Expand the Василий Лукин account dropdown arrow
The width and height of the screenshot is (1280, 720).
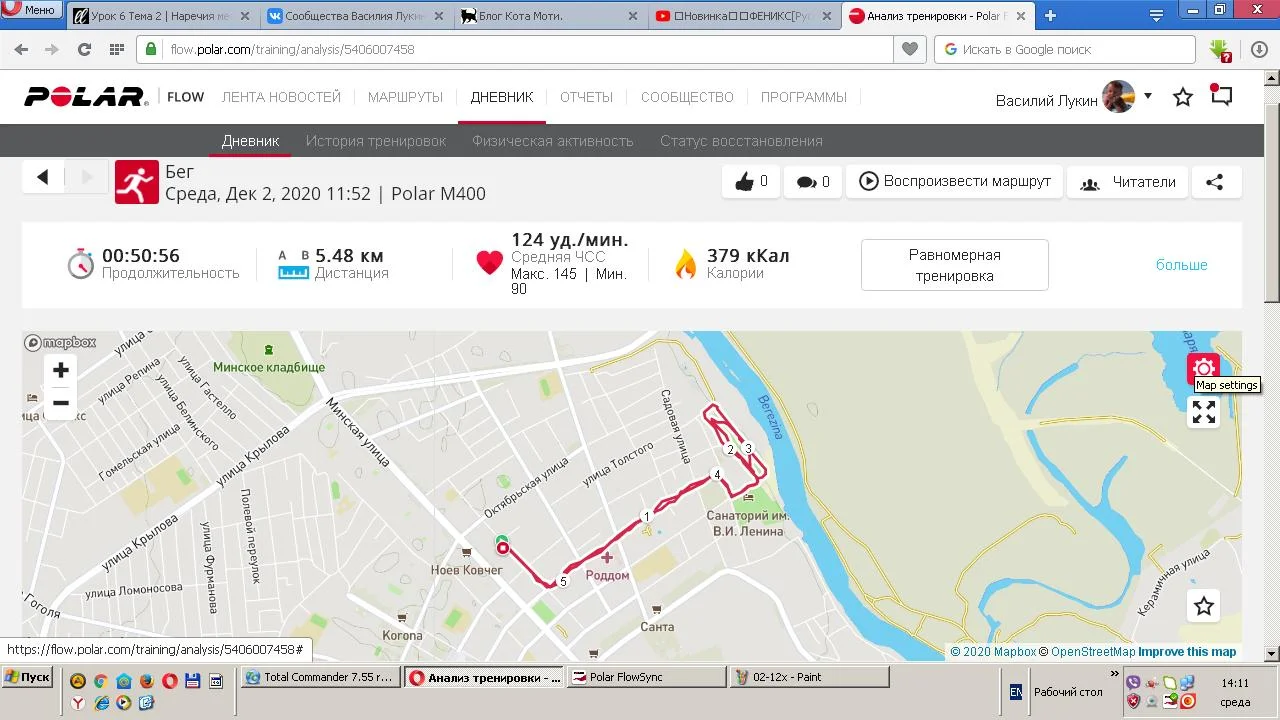(x=1148, y=96)
